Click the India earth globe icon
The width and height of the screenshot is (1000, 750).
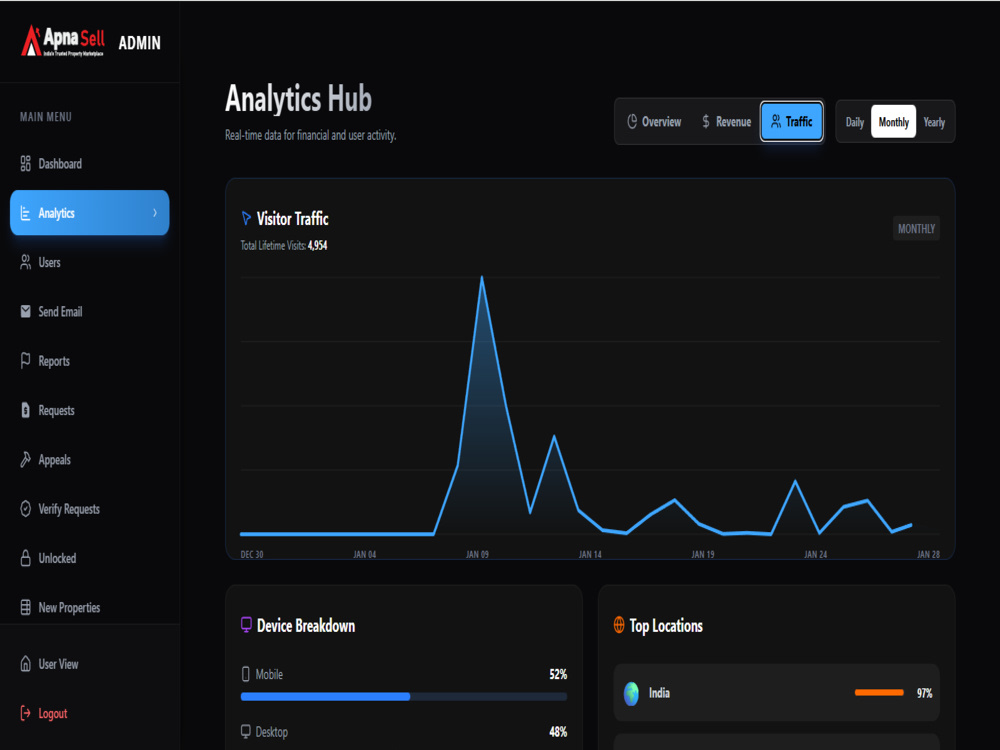(x=631, y=693)
